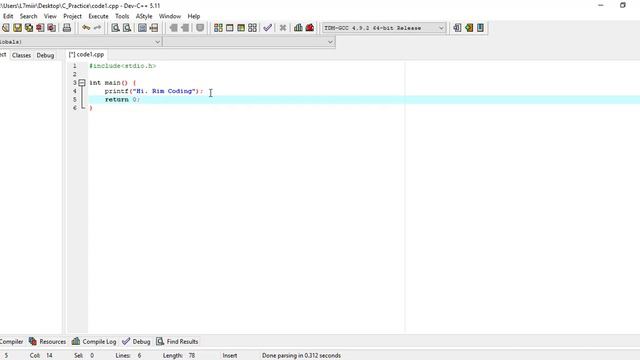
Task: Click the Compile & Run toolbar icon
Action: [241, 28]
